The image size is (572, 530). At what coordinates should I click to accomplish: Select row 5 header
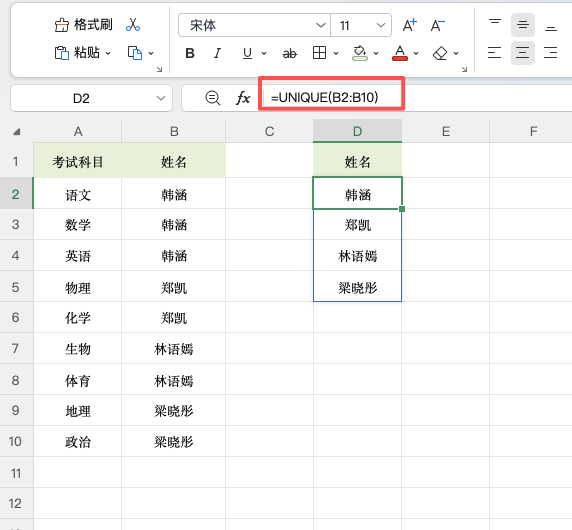(15, 287)
